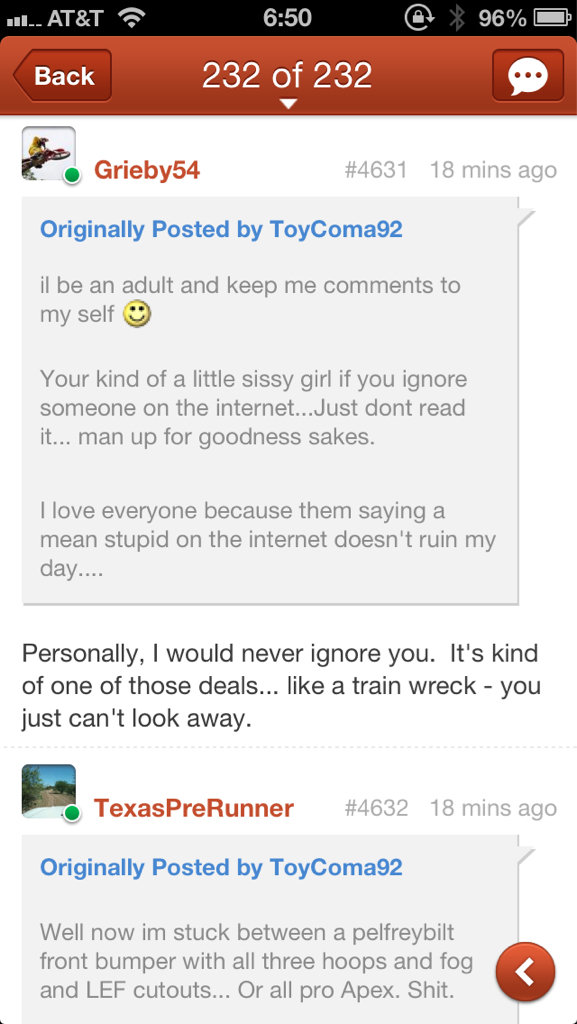Tap the Wi-Fi signal icon

click(x=132, y=18)
